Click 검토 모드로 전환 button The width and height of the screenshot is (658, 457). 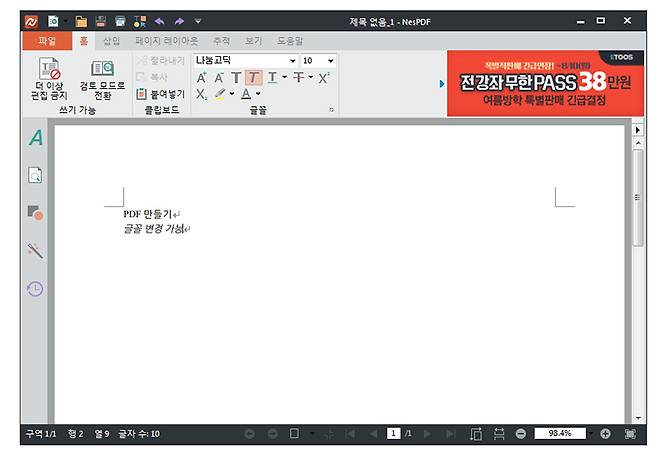point(102,78)
